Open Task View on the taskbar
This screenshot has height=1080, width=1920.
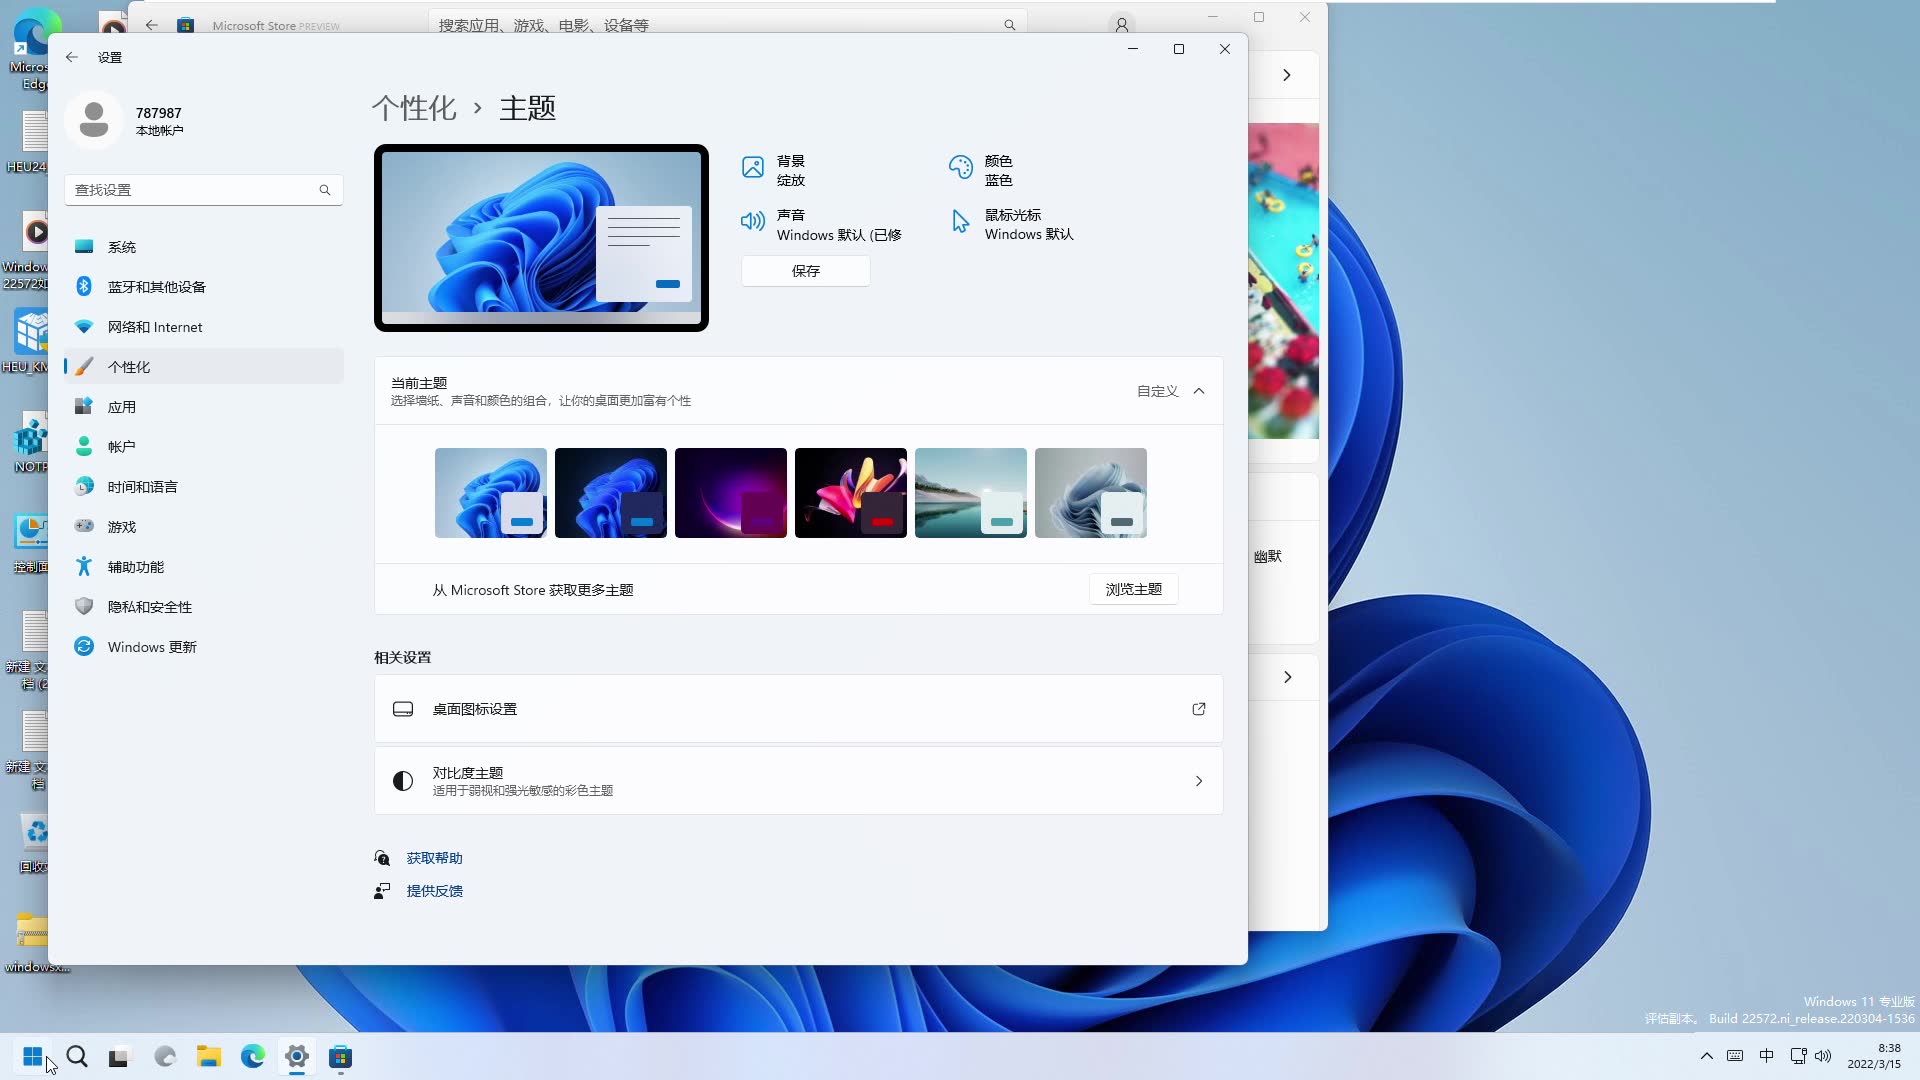(120, 1057)
